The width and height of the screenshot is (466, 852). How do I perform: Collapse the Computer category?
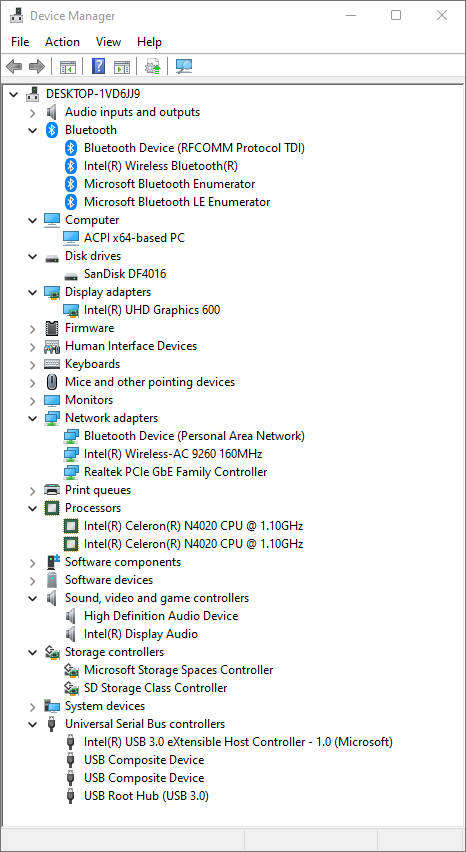coord(33,220)
